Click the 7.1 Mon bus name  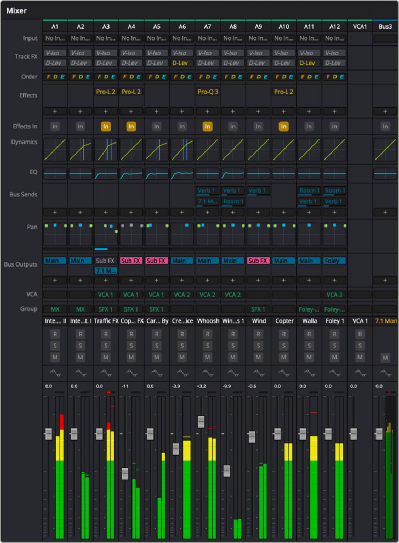click(x=385, y=321)
